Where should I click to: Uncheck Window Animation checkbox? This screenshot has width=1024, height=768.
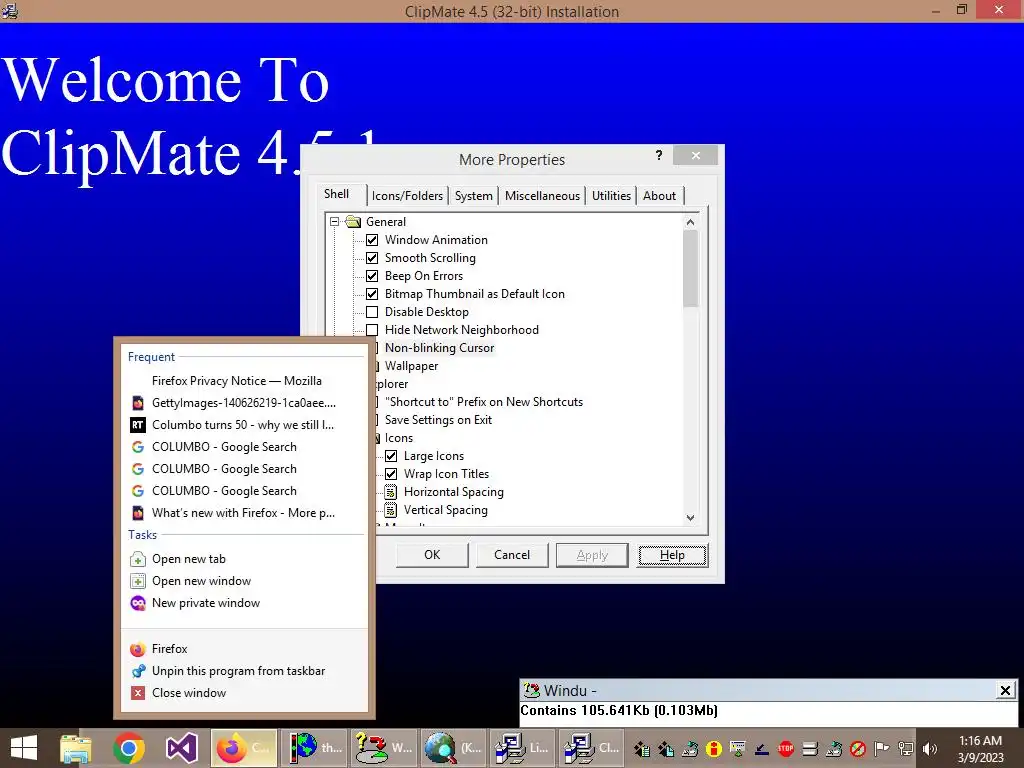coord(372,240)
